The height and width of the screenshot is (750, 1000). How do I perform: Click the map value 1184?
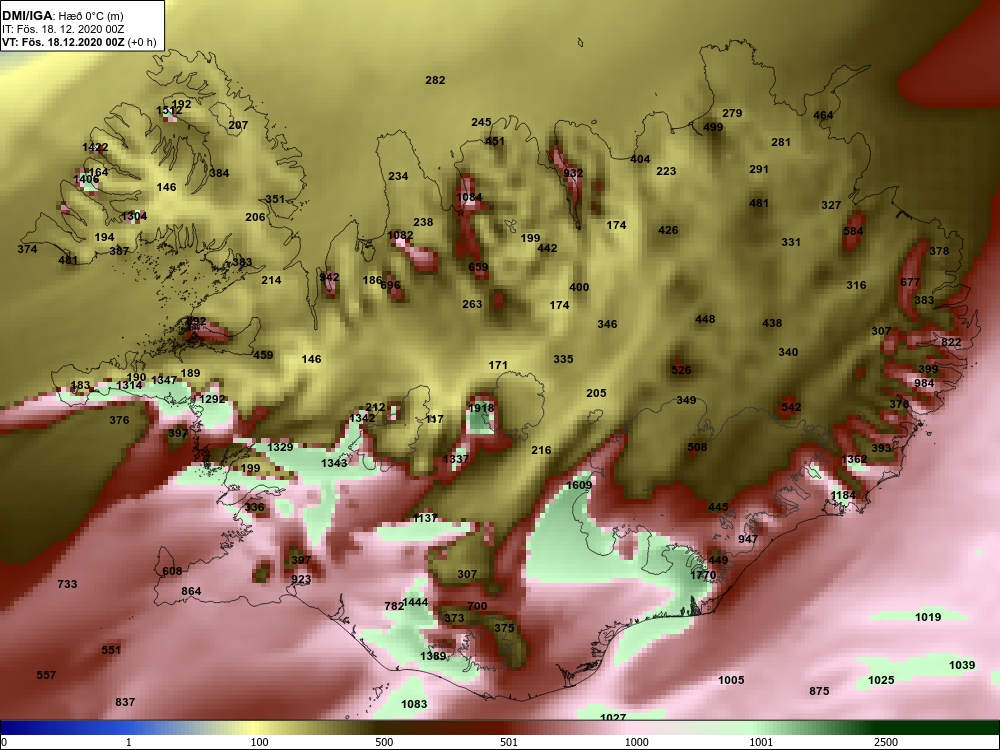(x=843, y=496)
